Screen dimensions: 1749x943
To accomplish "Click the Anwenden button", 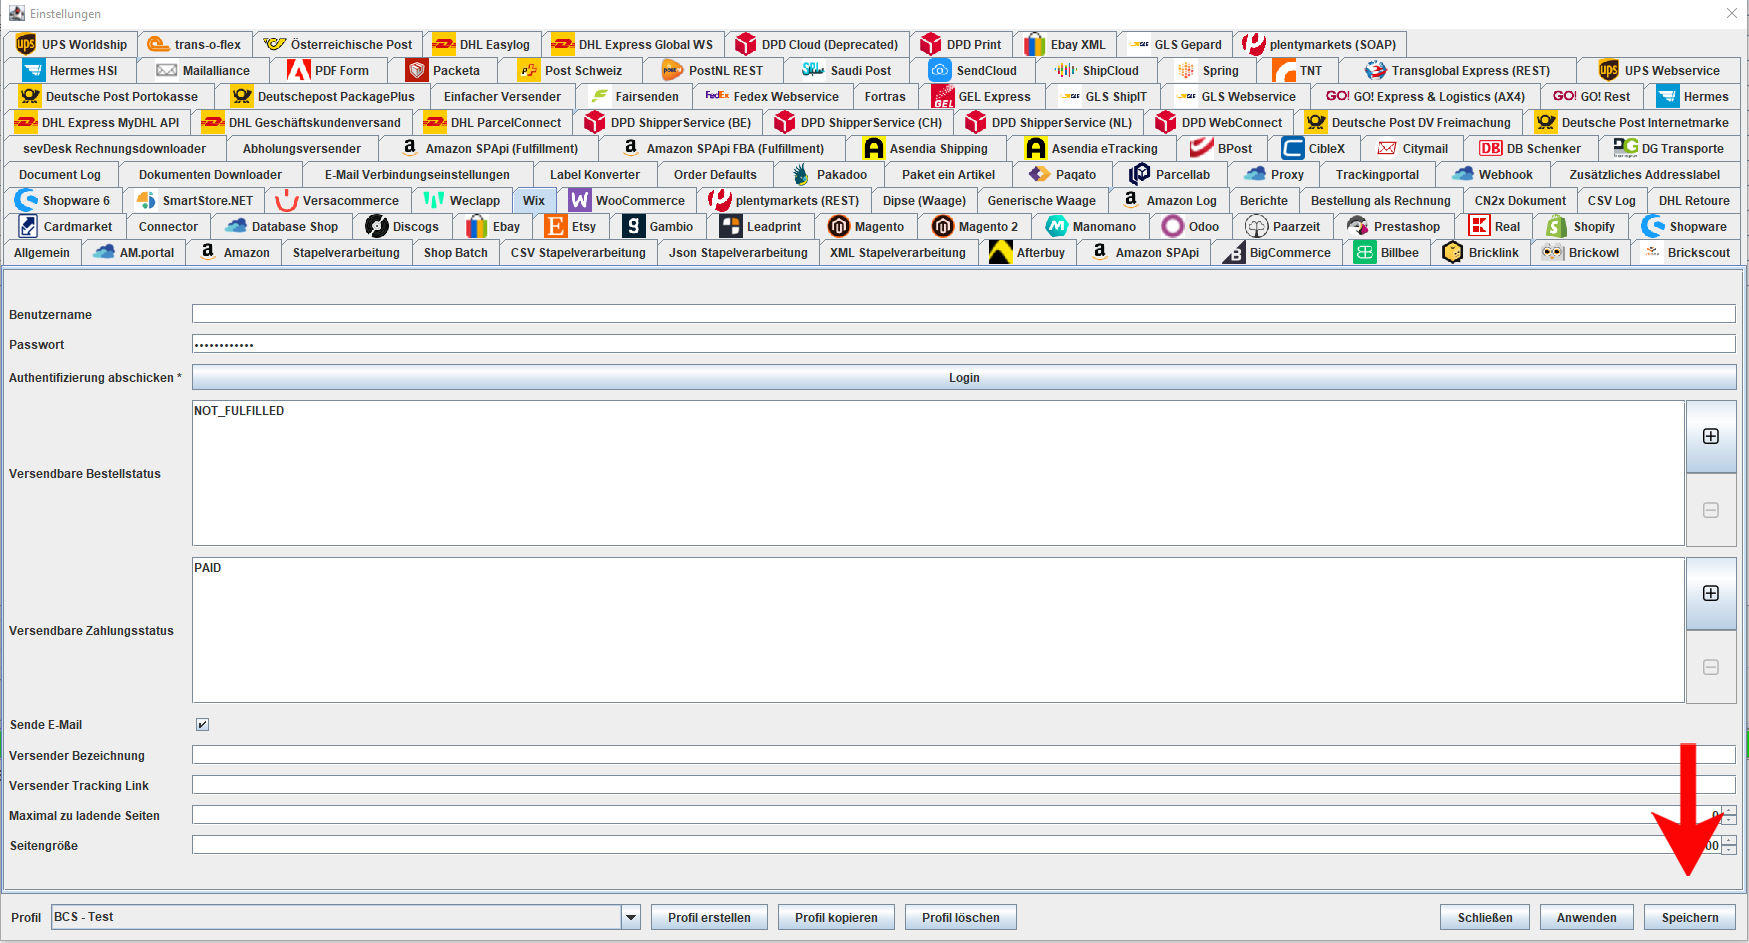I will 1586,917.
